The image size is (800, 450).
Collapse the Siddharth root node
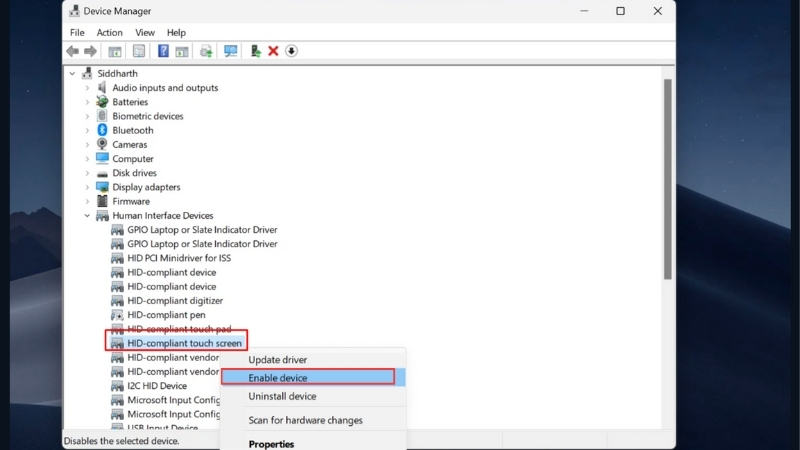pyautogui.click(x=72, y=74)
